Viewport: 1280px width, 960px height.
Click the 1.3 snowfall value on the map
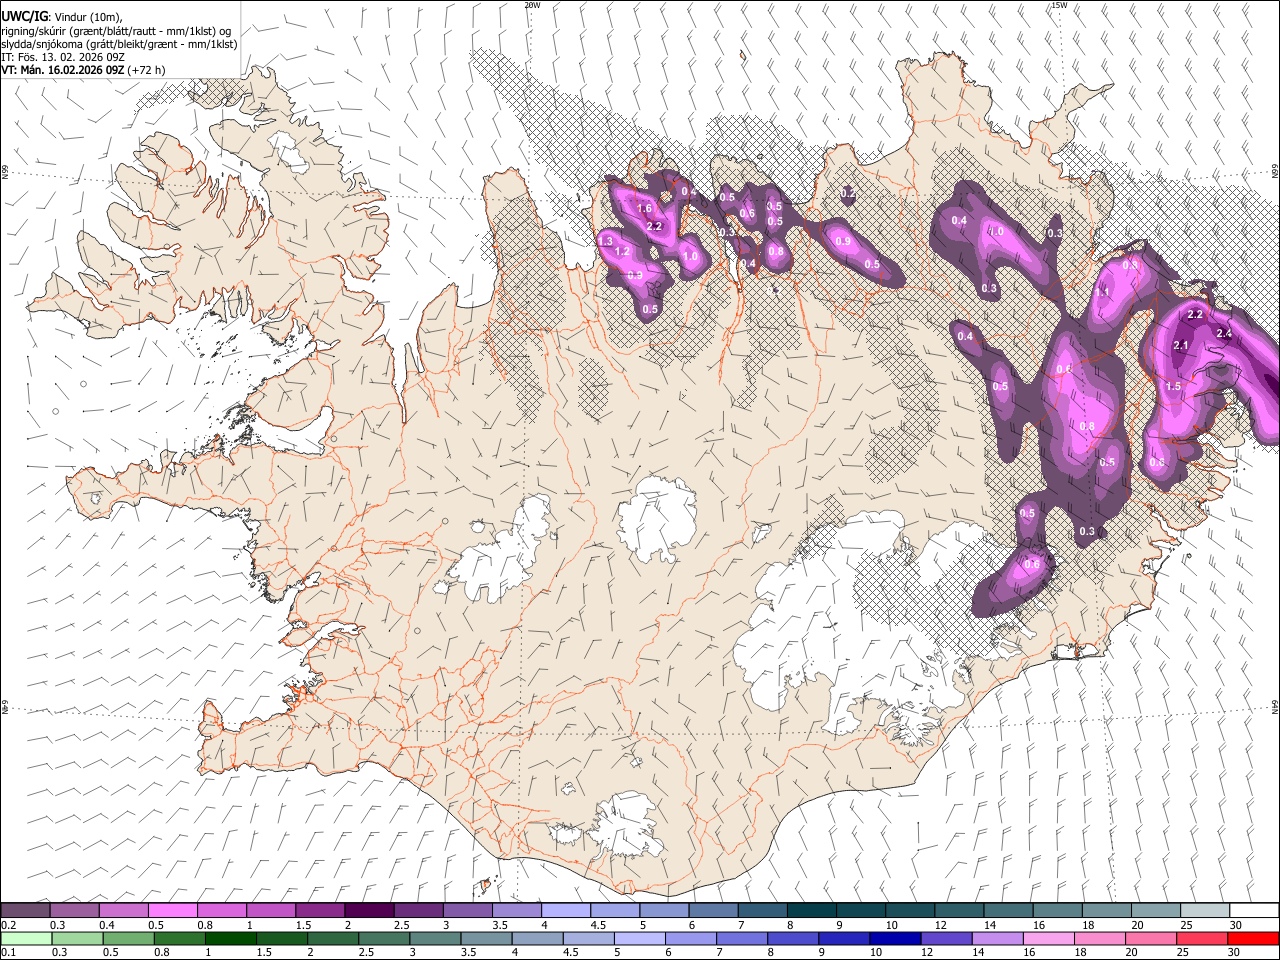pos(605,241)
